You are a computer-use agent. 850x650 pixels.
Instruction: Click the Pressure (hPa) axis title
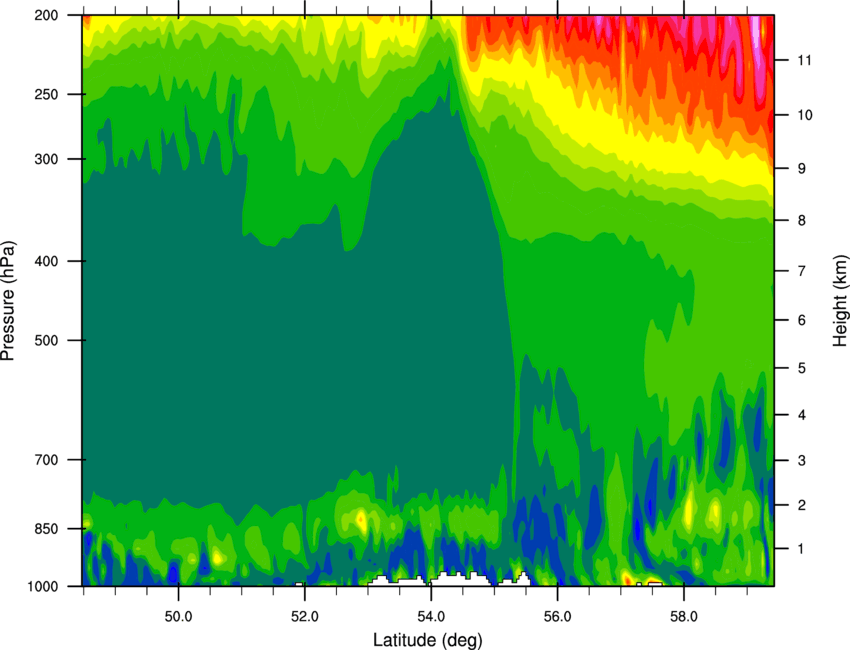pyautogui.click(x=8, y=300)
